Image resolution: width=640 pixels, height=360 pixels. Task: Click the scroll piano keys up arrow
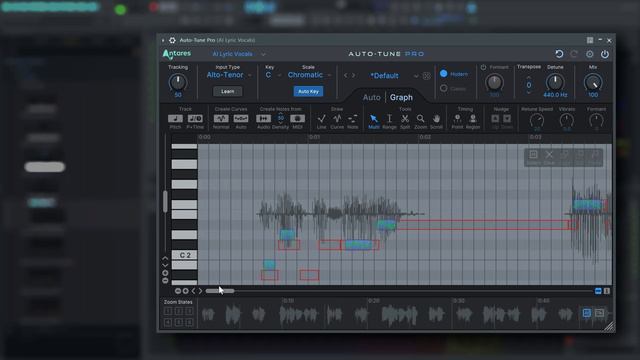(x=165, y=258)
